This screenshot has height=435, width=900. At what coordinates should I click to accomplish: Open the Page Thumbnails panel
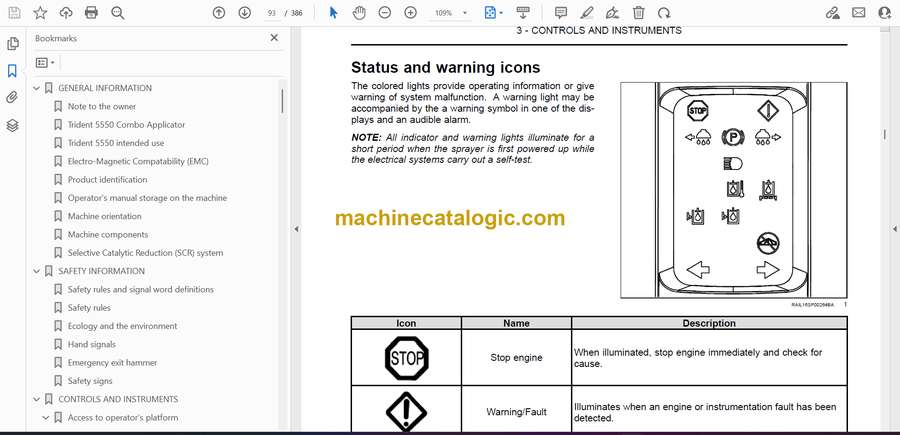tap(12, 44)
